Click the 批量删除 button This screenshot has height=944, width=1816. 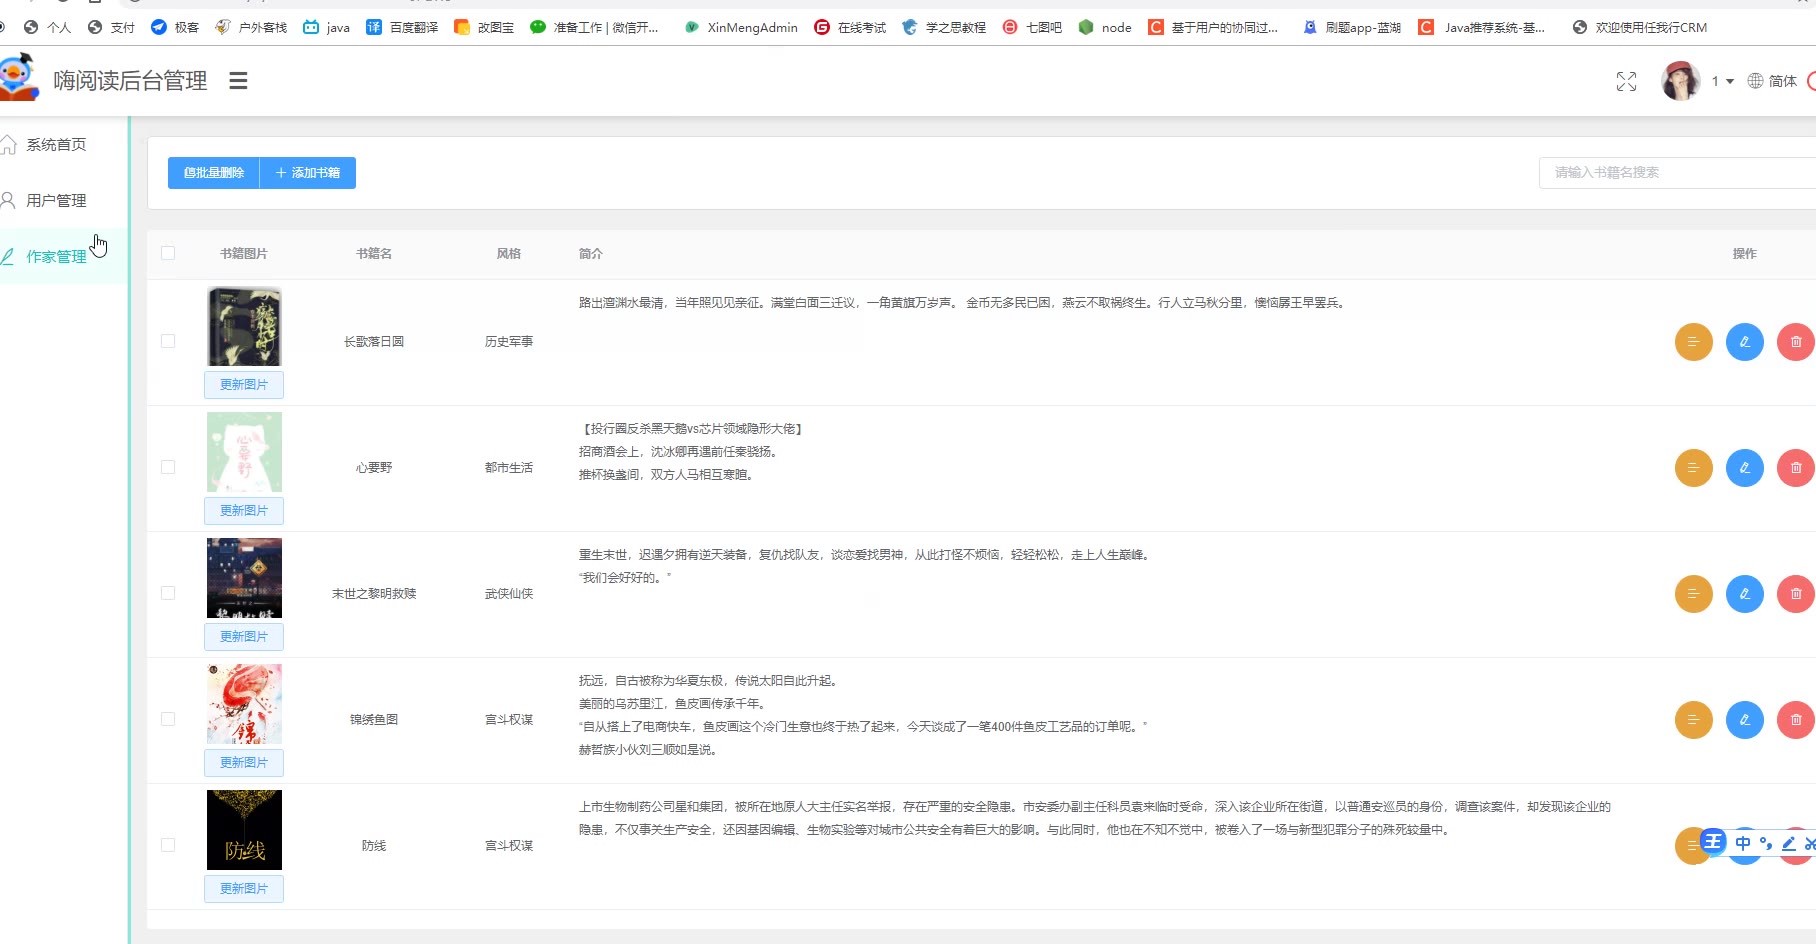[x=214, y=173]
